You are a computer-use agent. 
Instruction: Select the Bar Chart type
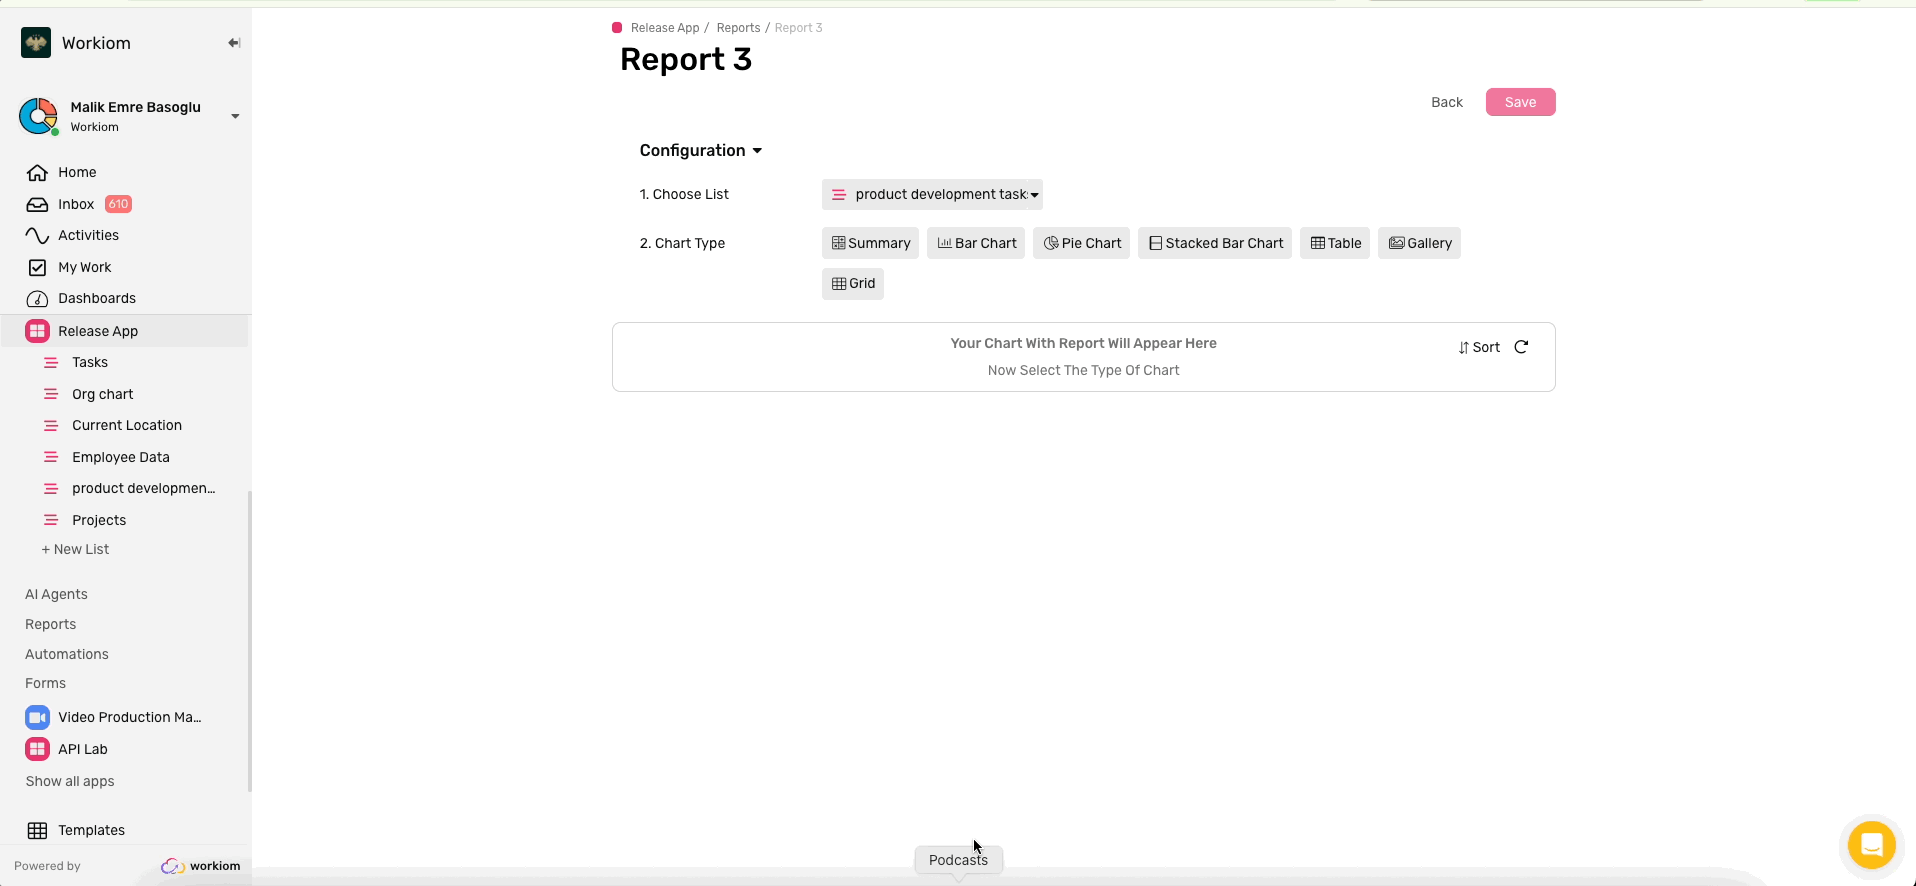coord(975,243)
